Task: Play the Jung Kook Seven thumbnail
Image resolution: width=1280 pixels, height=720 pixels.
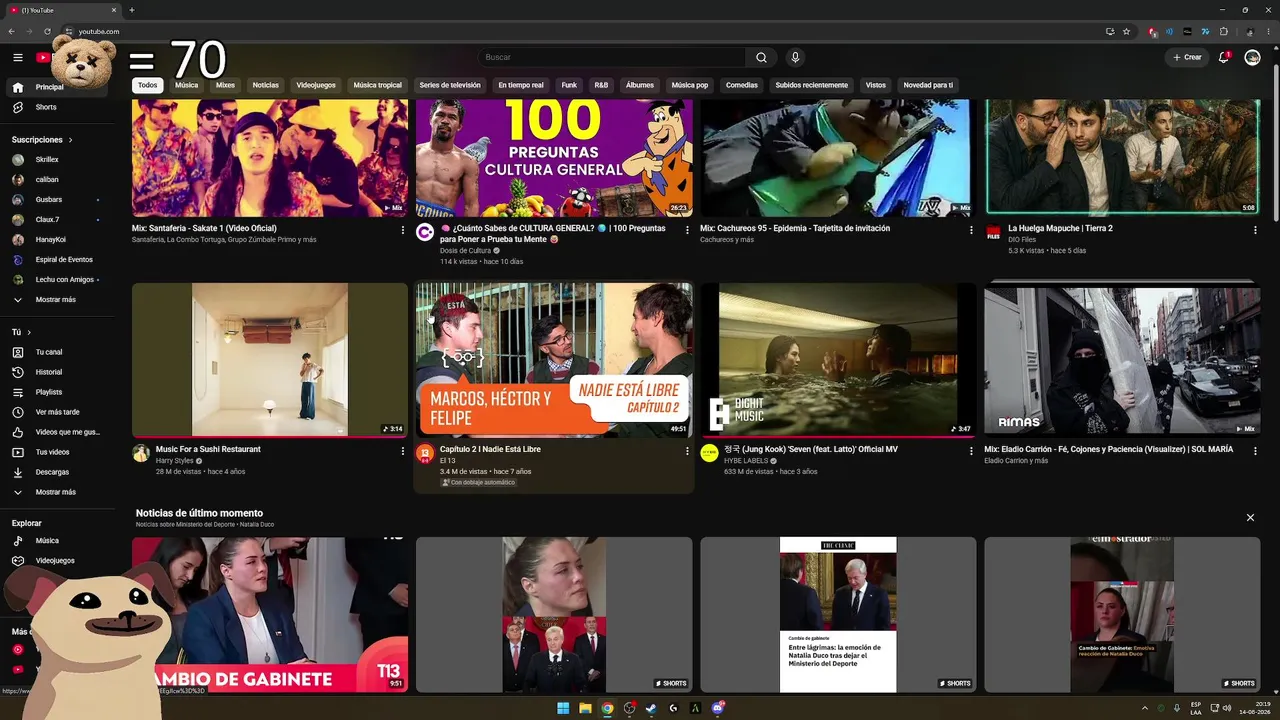Action: point(838,360)
